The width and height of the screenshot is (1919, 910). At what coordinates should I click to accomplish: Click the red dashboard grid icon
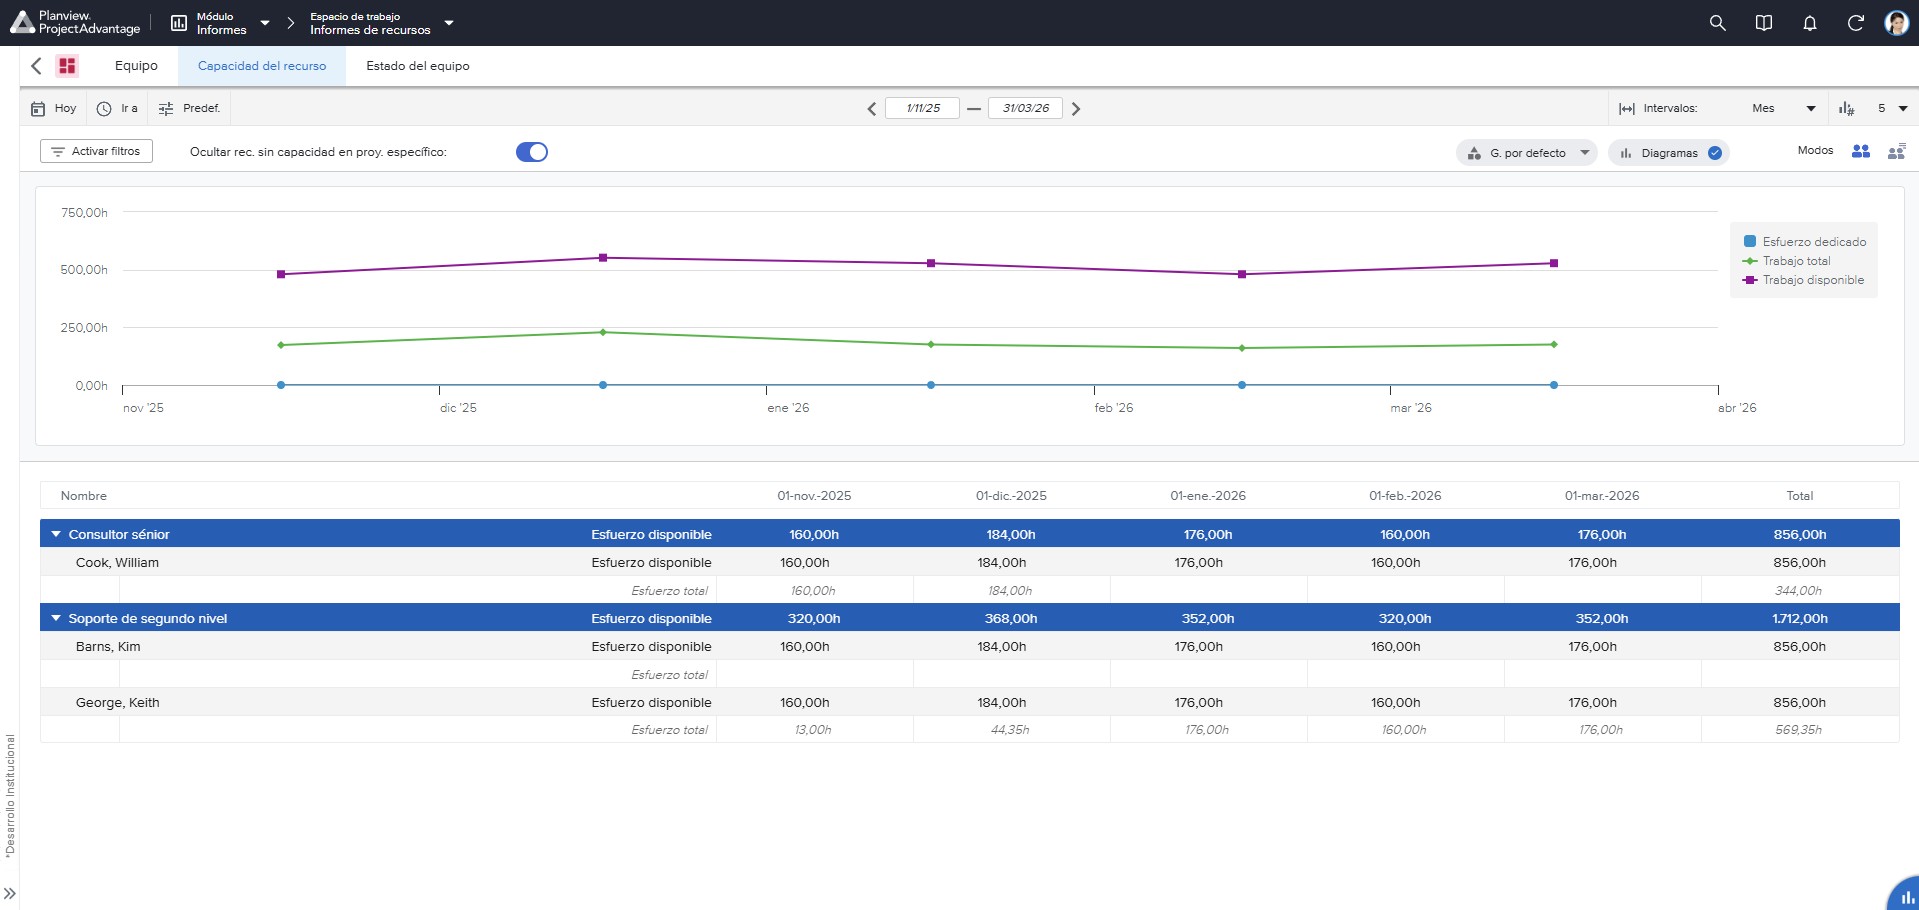[x=67, y=66]
